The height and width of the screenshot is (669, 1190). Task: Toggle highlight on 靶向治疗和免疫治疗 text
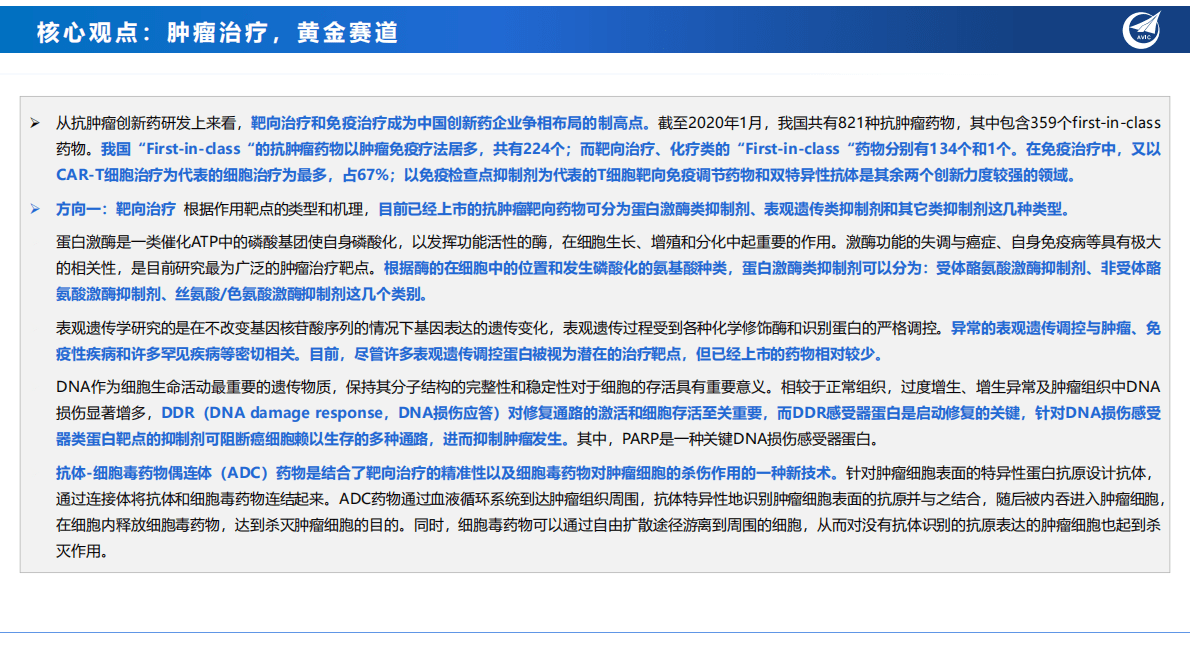click(x=310, y=125)
